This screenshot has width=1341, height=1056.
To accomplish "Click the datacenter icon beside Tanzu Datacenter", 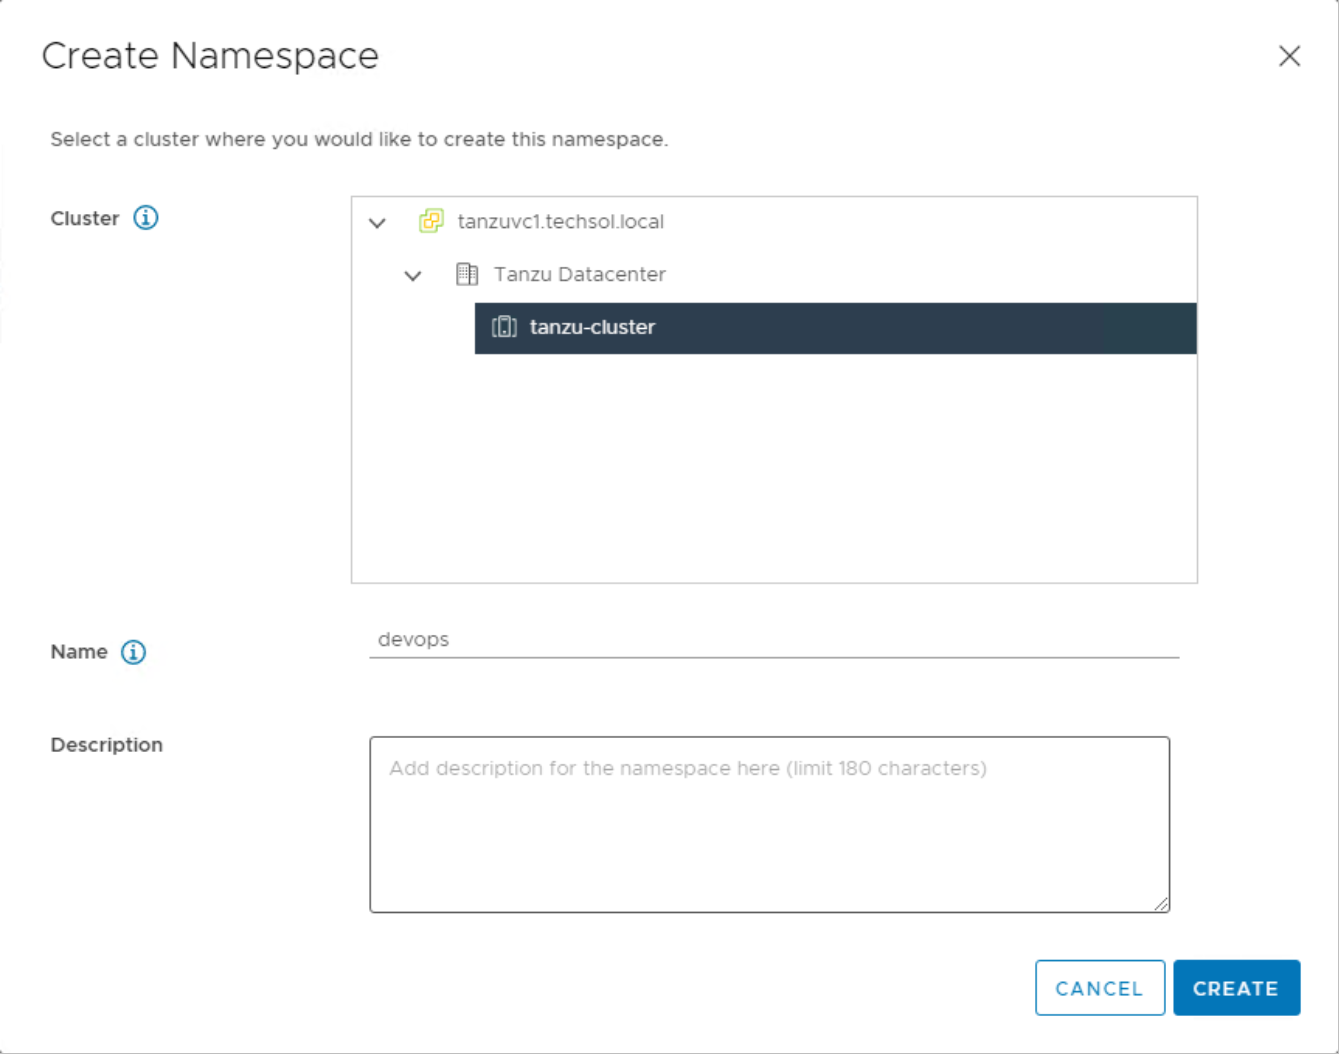I will tap(467, 274).
